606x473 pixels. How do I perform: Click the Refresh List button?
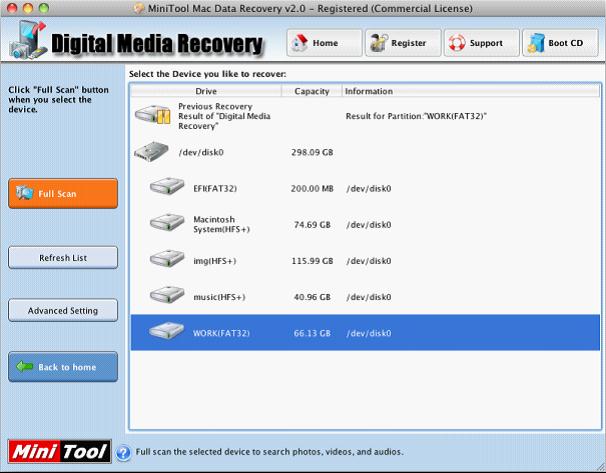click(63, 258)
